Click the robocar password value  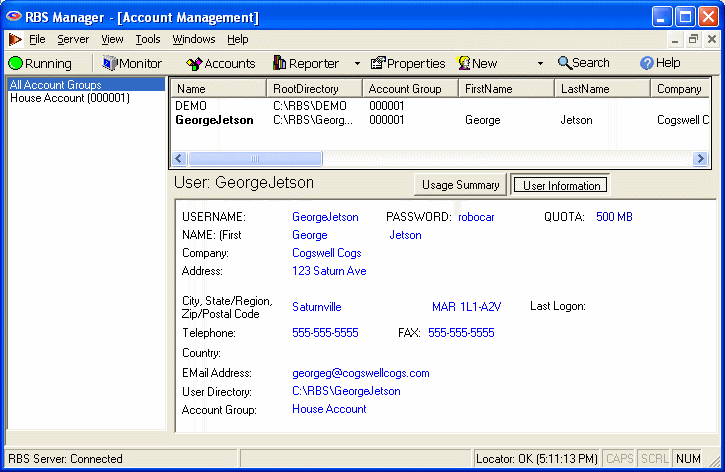click(476, 217)
